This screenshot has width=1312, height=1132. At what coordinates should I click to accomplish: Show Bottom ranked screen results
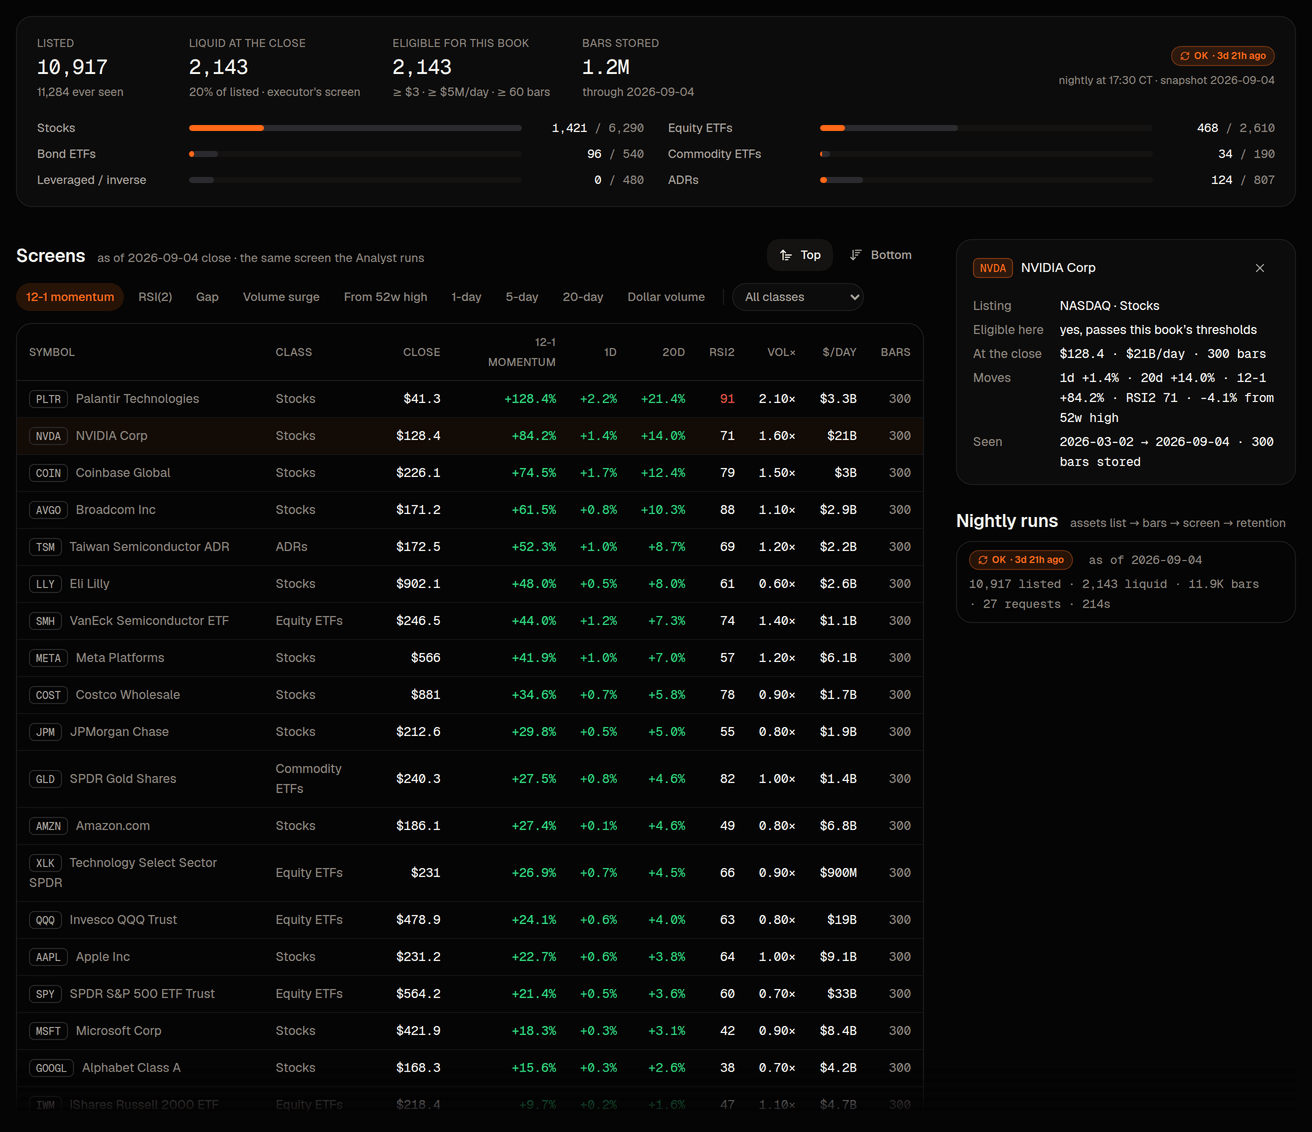[880, 255]
